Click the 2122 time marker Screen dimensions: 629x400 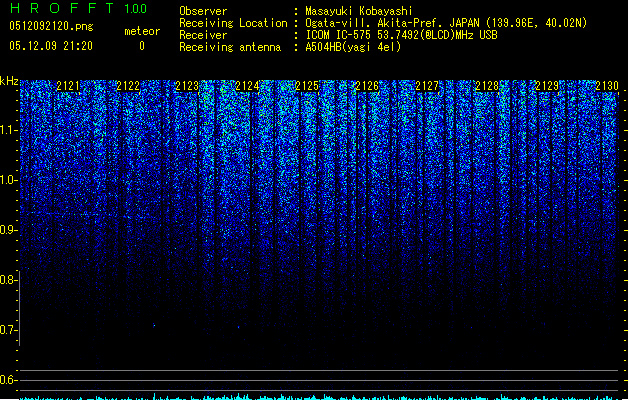point(128,86)
